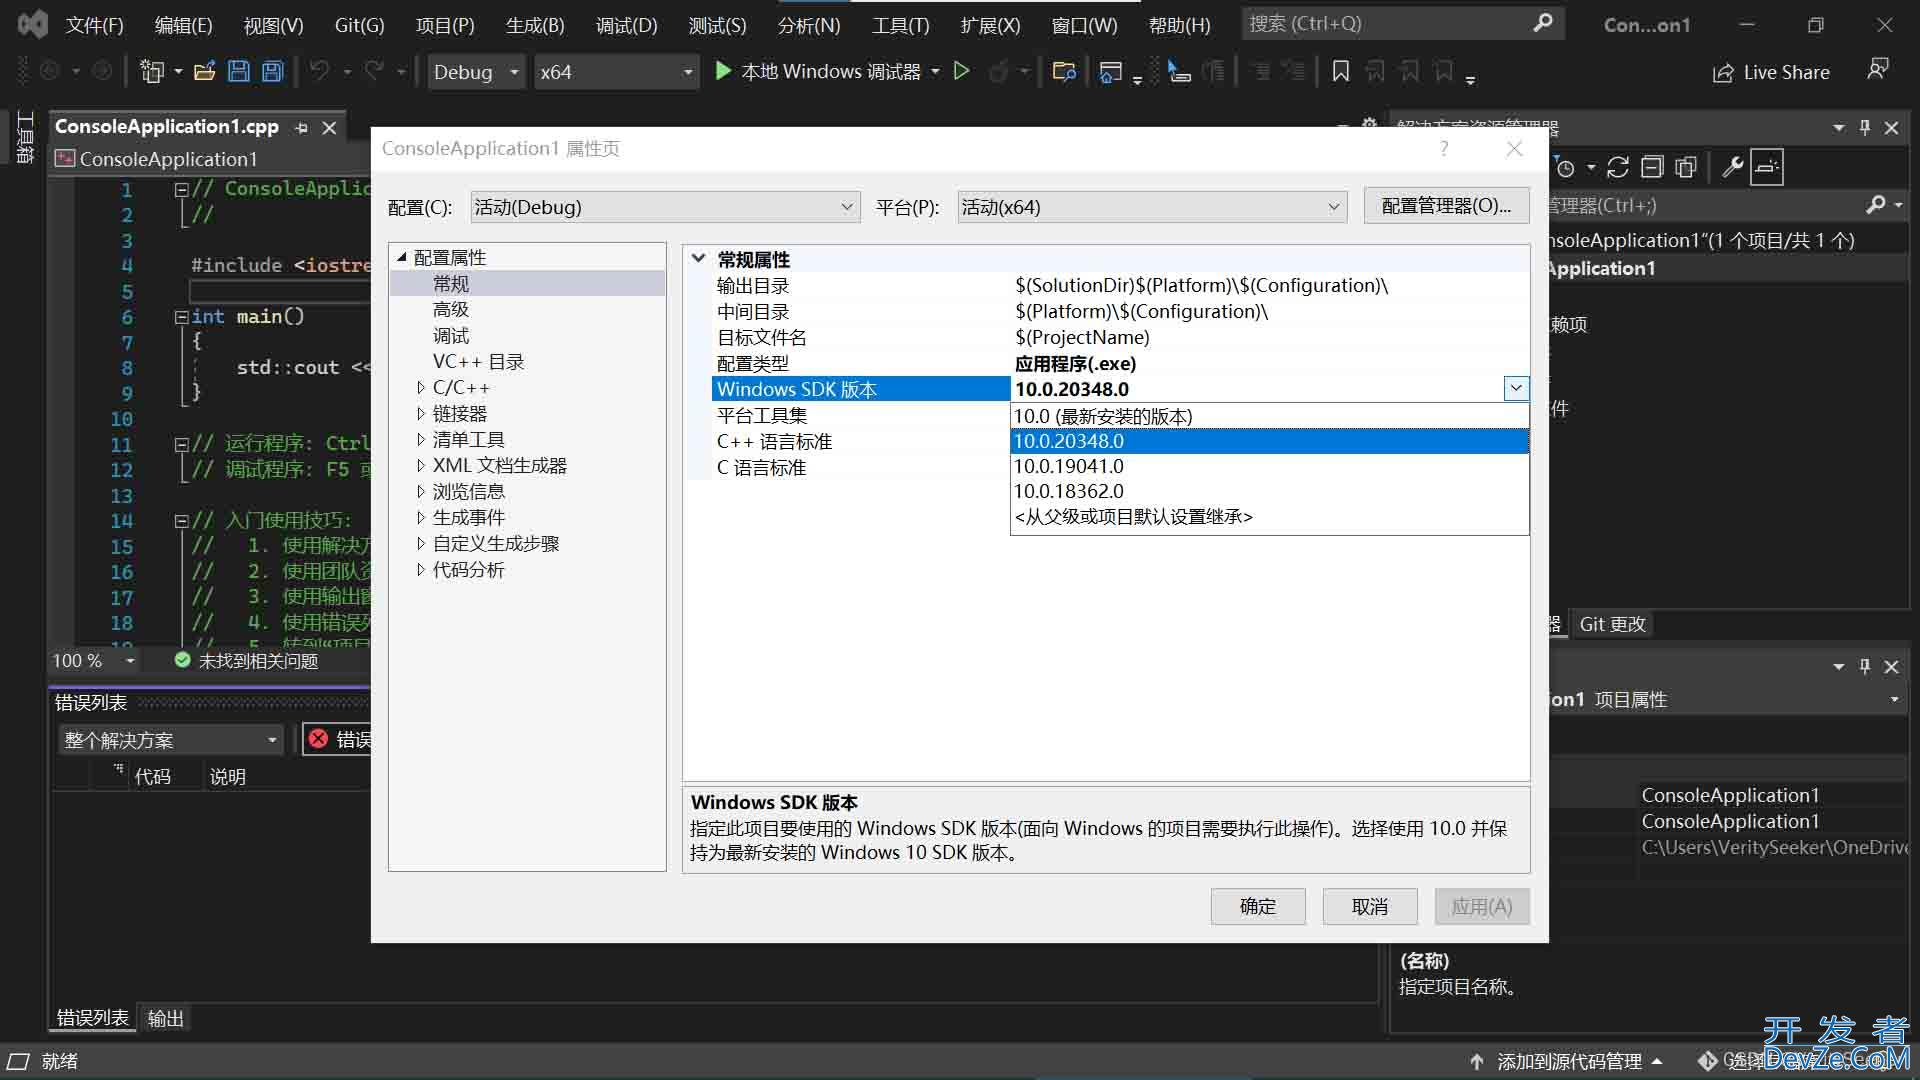Select 配置管理器(O) button
The height and width of the screenshot is (1080, 1920).
tap(1448, 206)
